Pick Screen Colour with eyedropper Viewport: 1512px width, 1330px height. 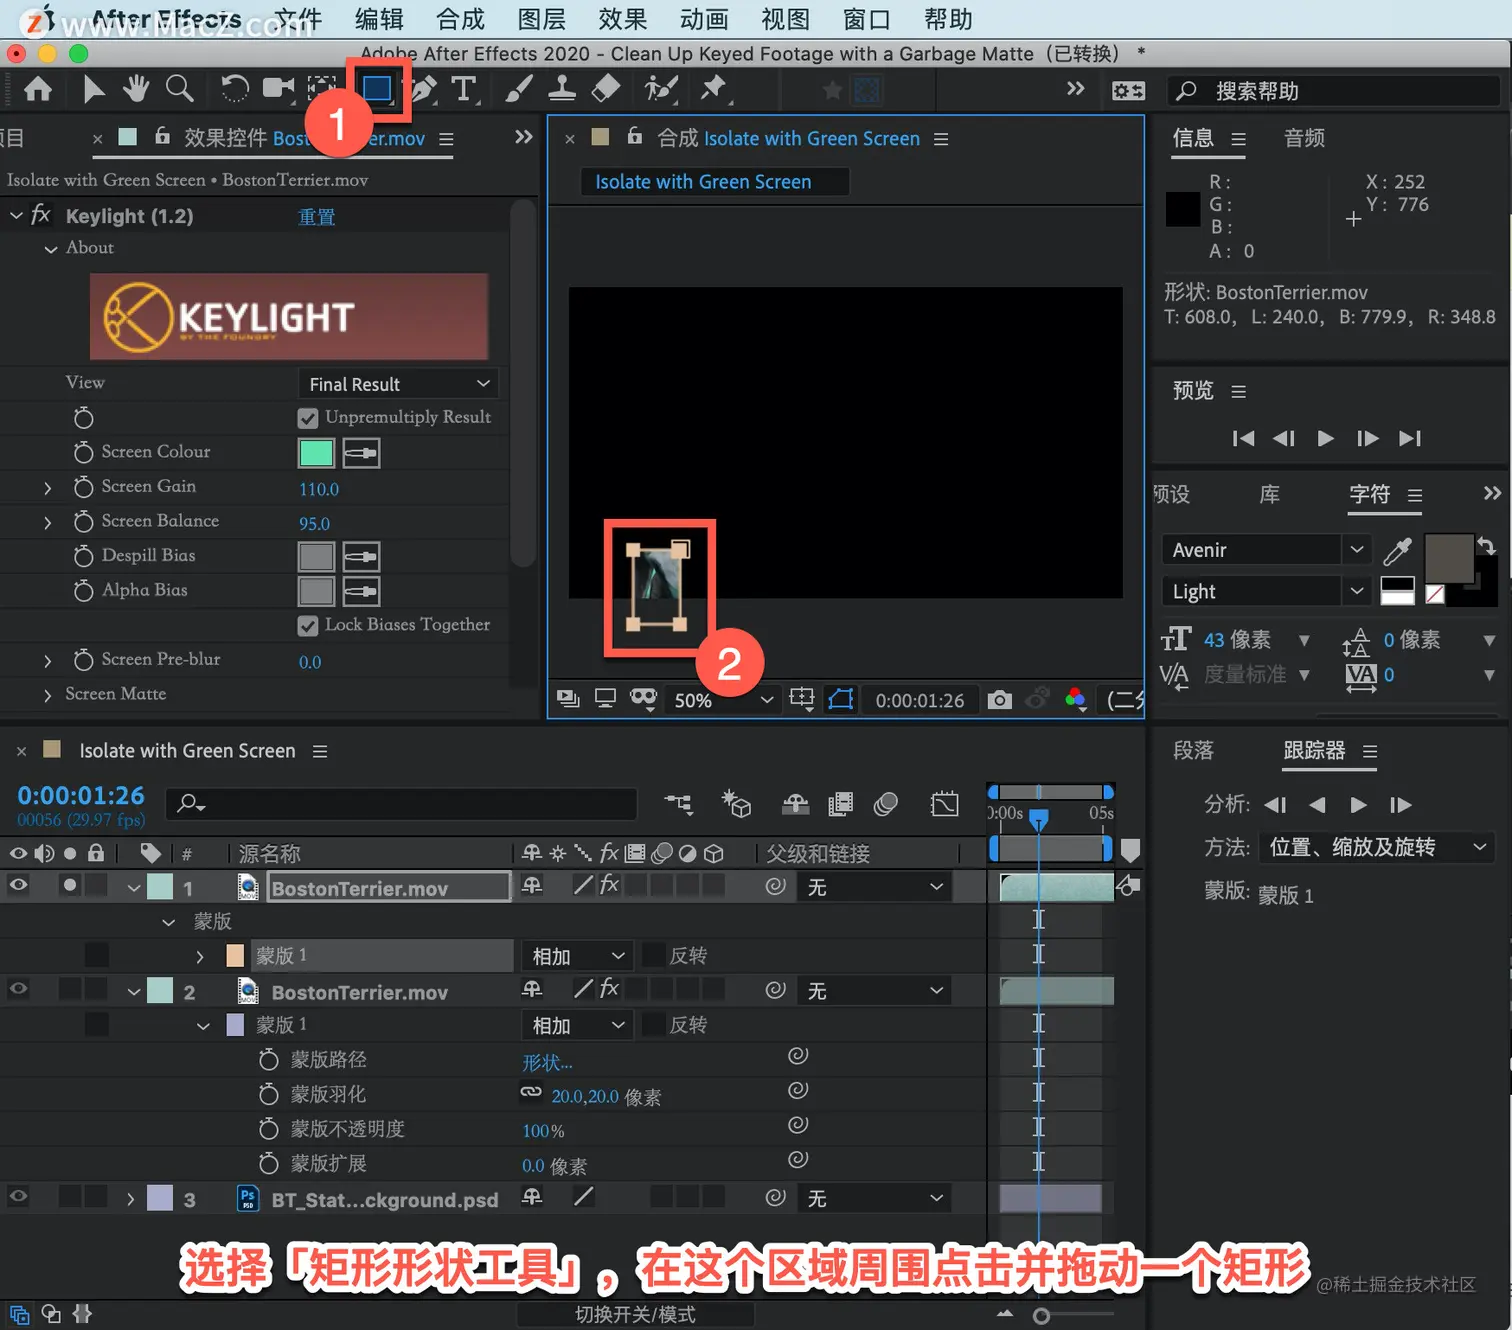[x=361, y=453]
